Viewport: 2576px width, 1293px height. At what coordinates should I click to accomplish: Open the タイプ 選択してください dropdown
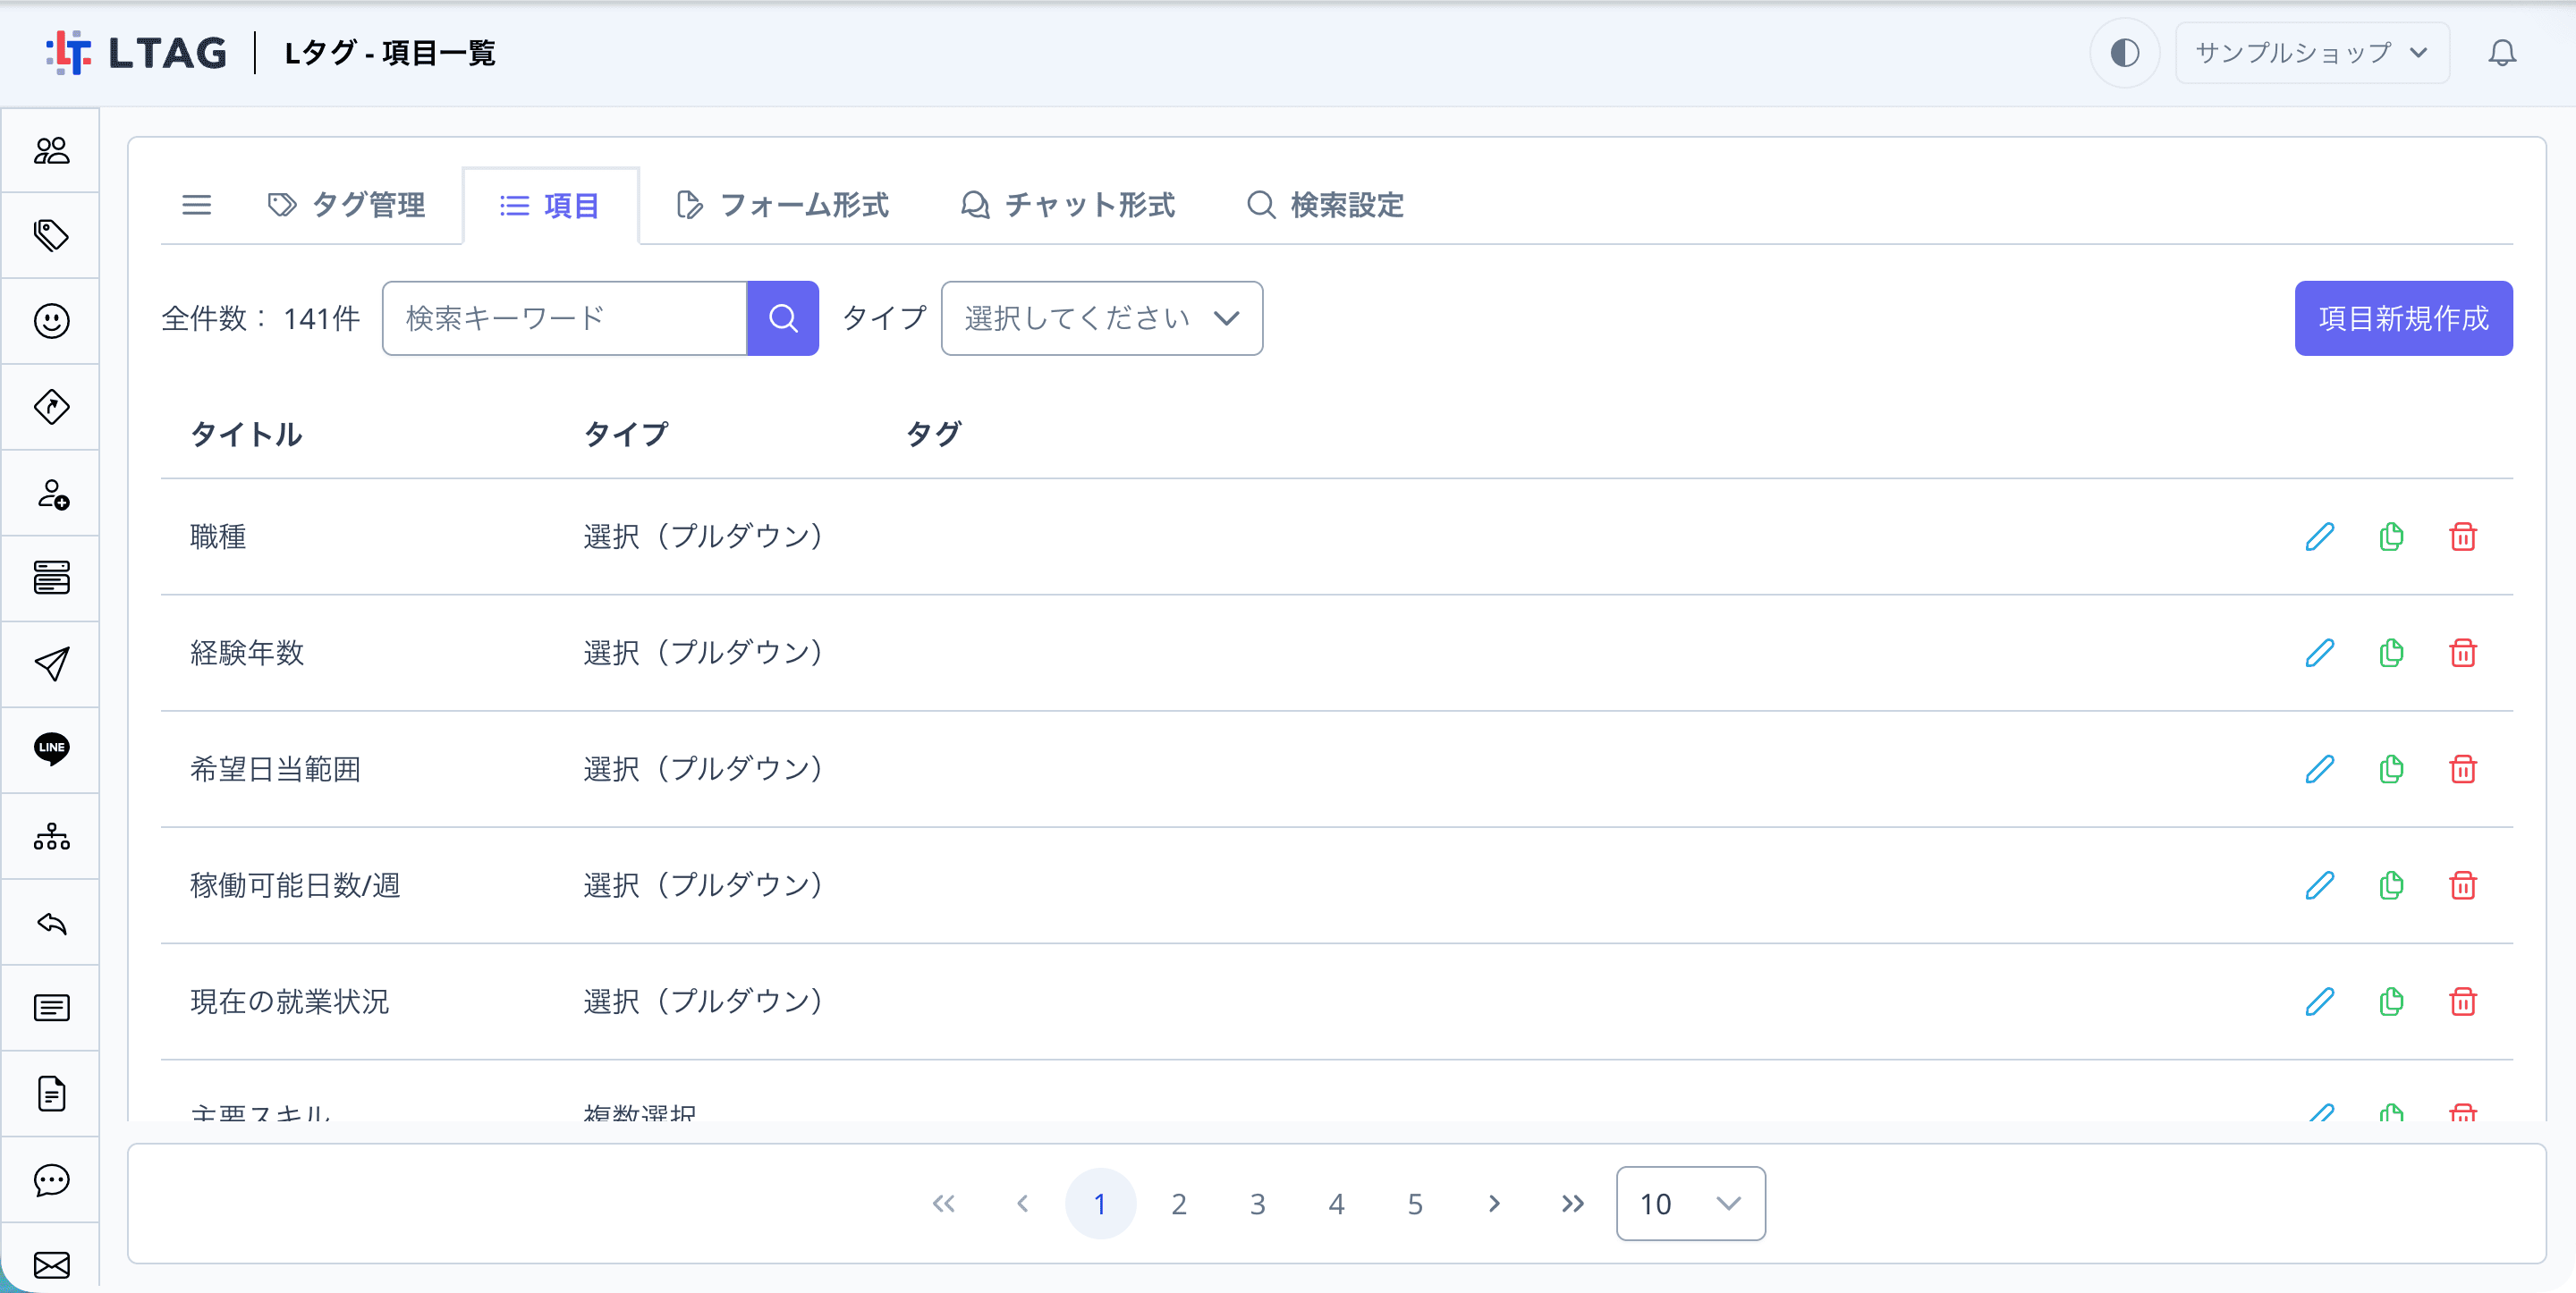(x=1101, y=318)
